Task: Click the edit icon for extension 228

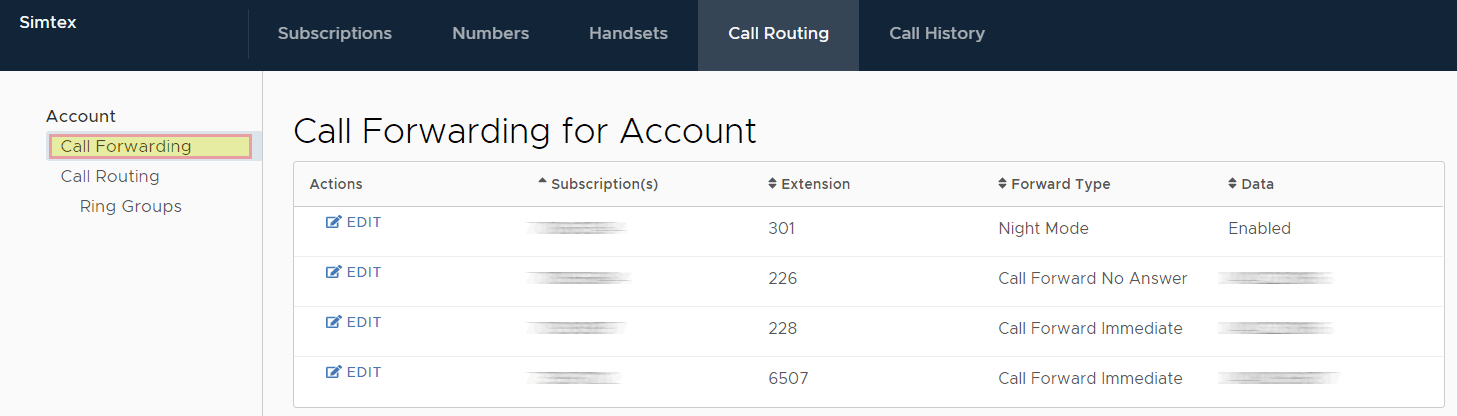Action: 334,323
